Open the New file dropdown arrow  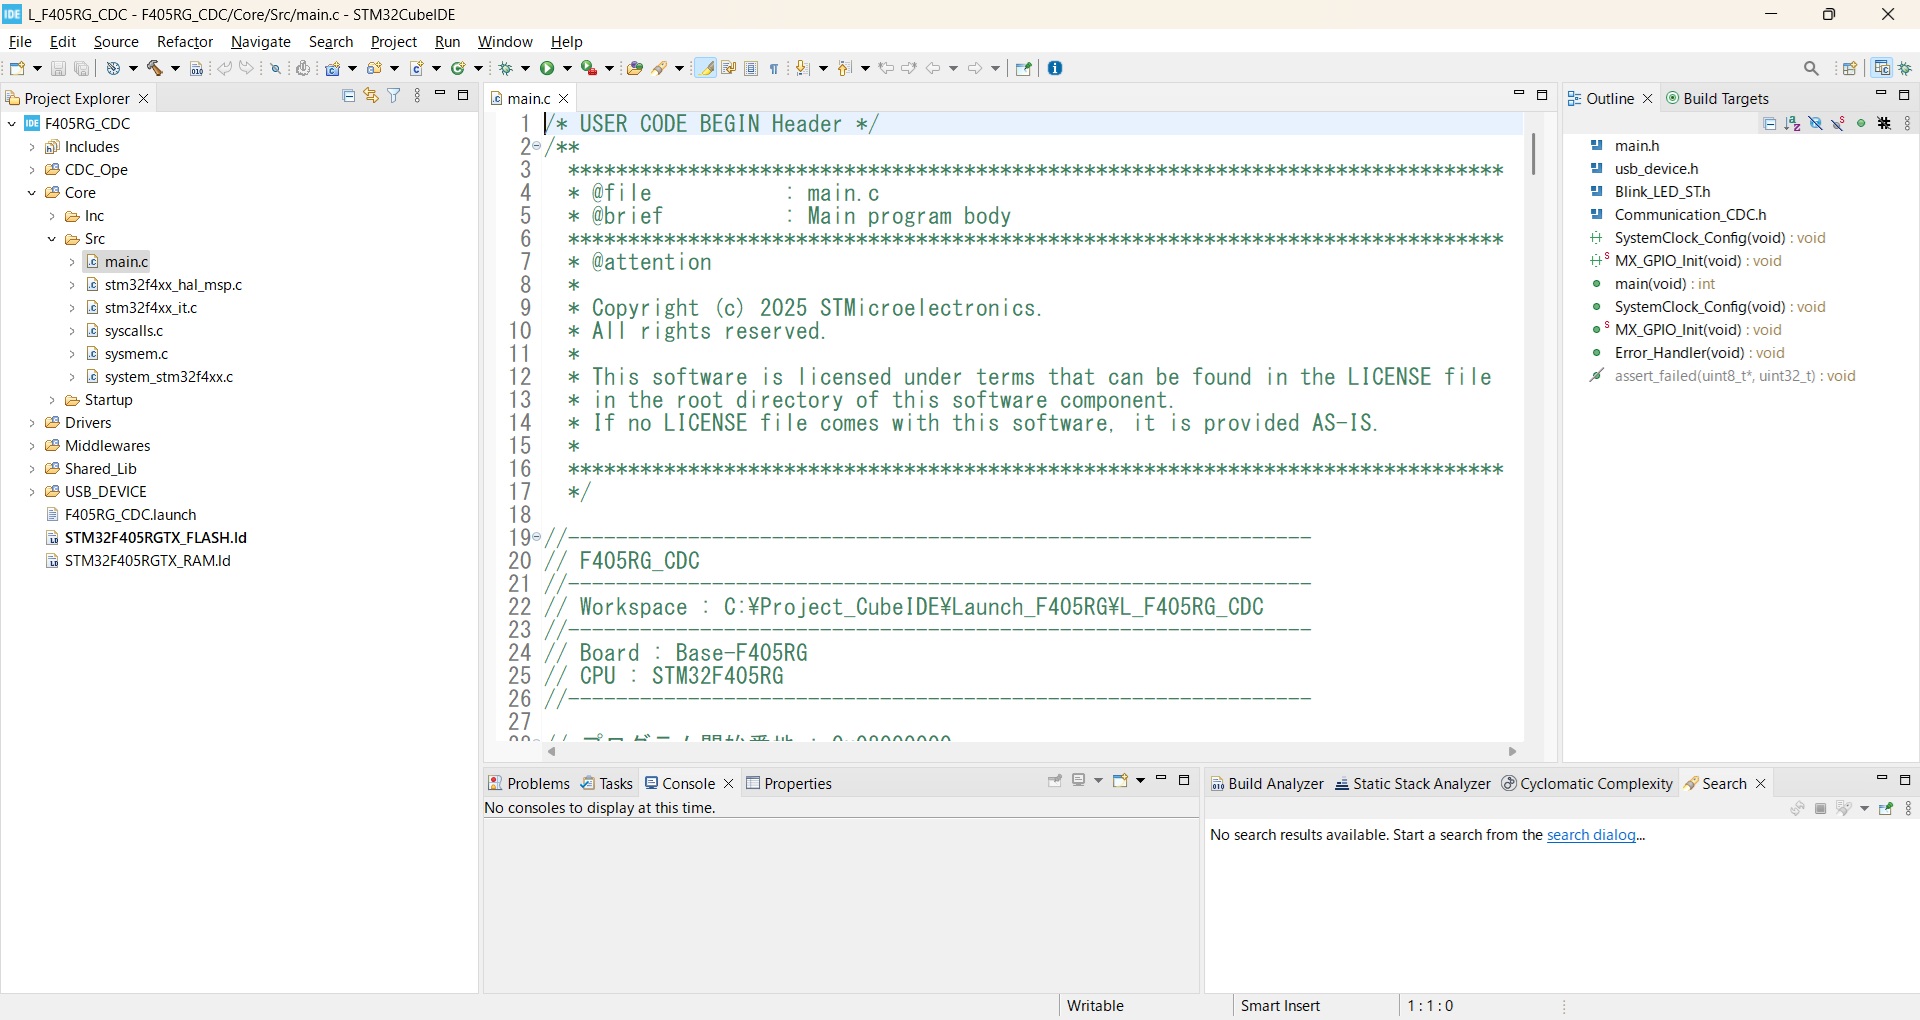point(37,68)
